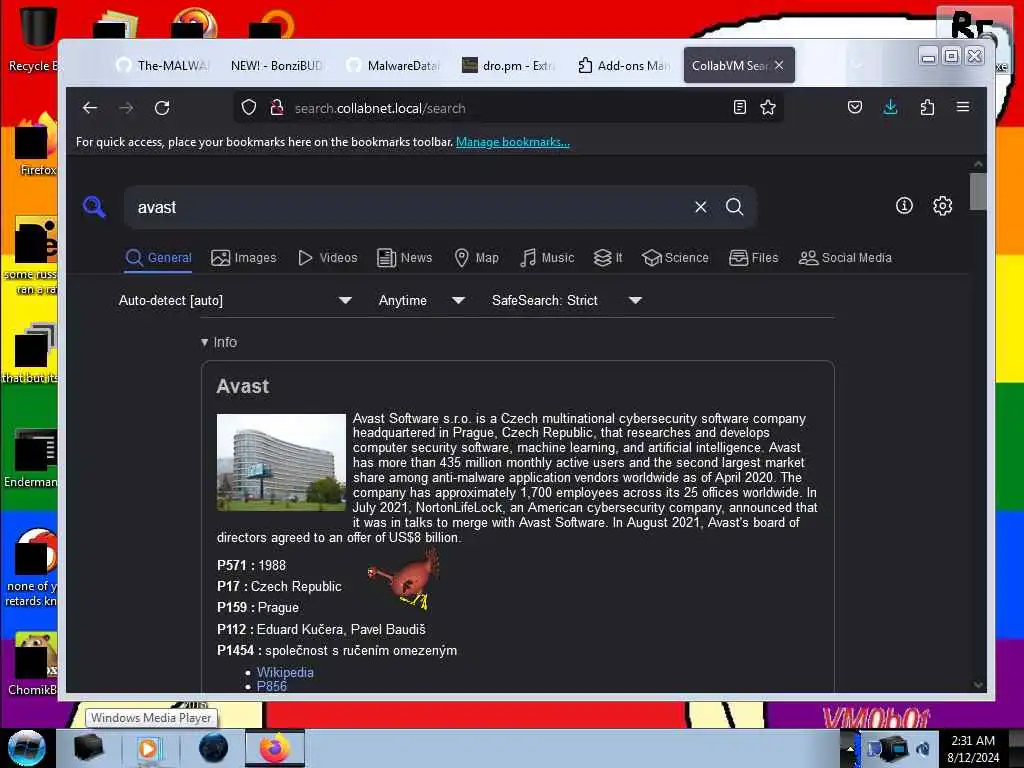Image resolution: width=1024 pixels, height=768 pixels.
Task: Open the Start menu orb
Action: click(27, 748)
